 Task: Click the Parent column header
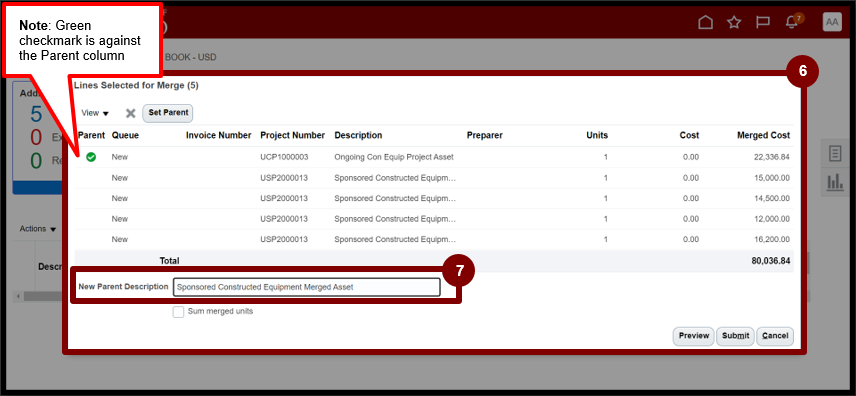[91, 135]
